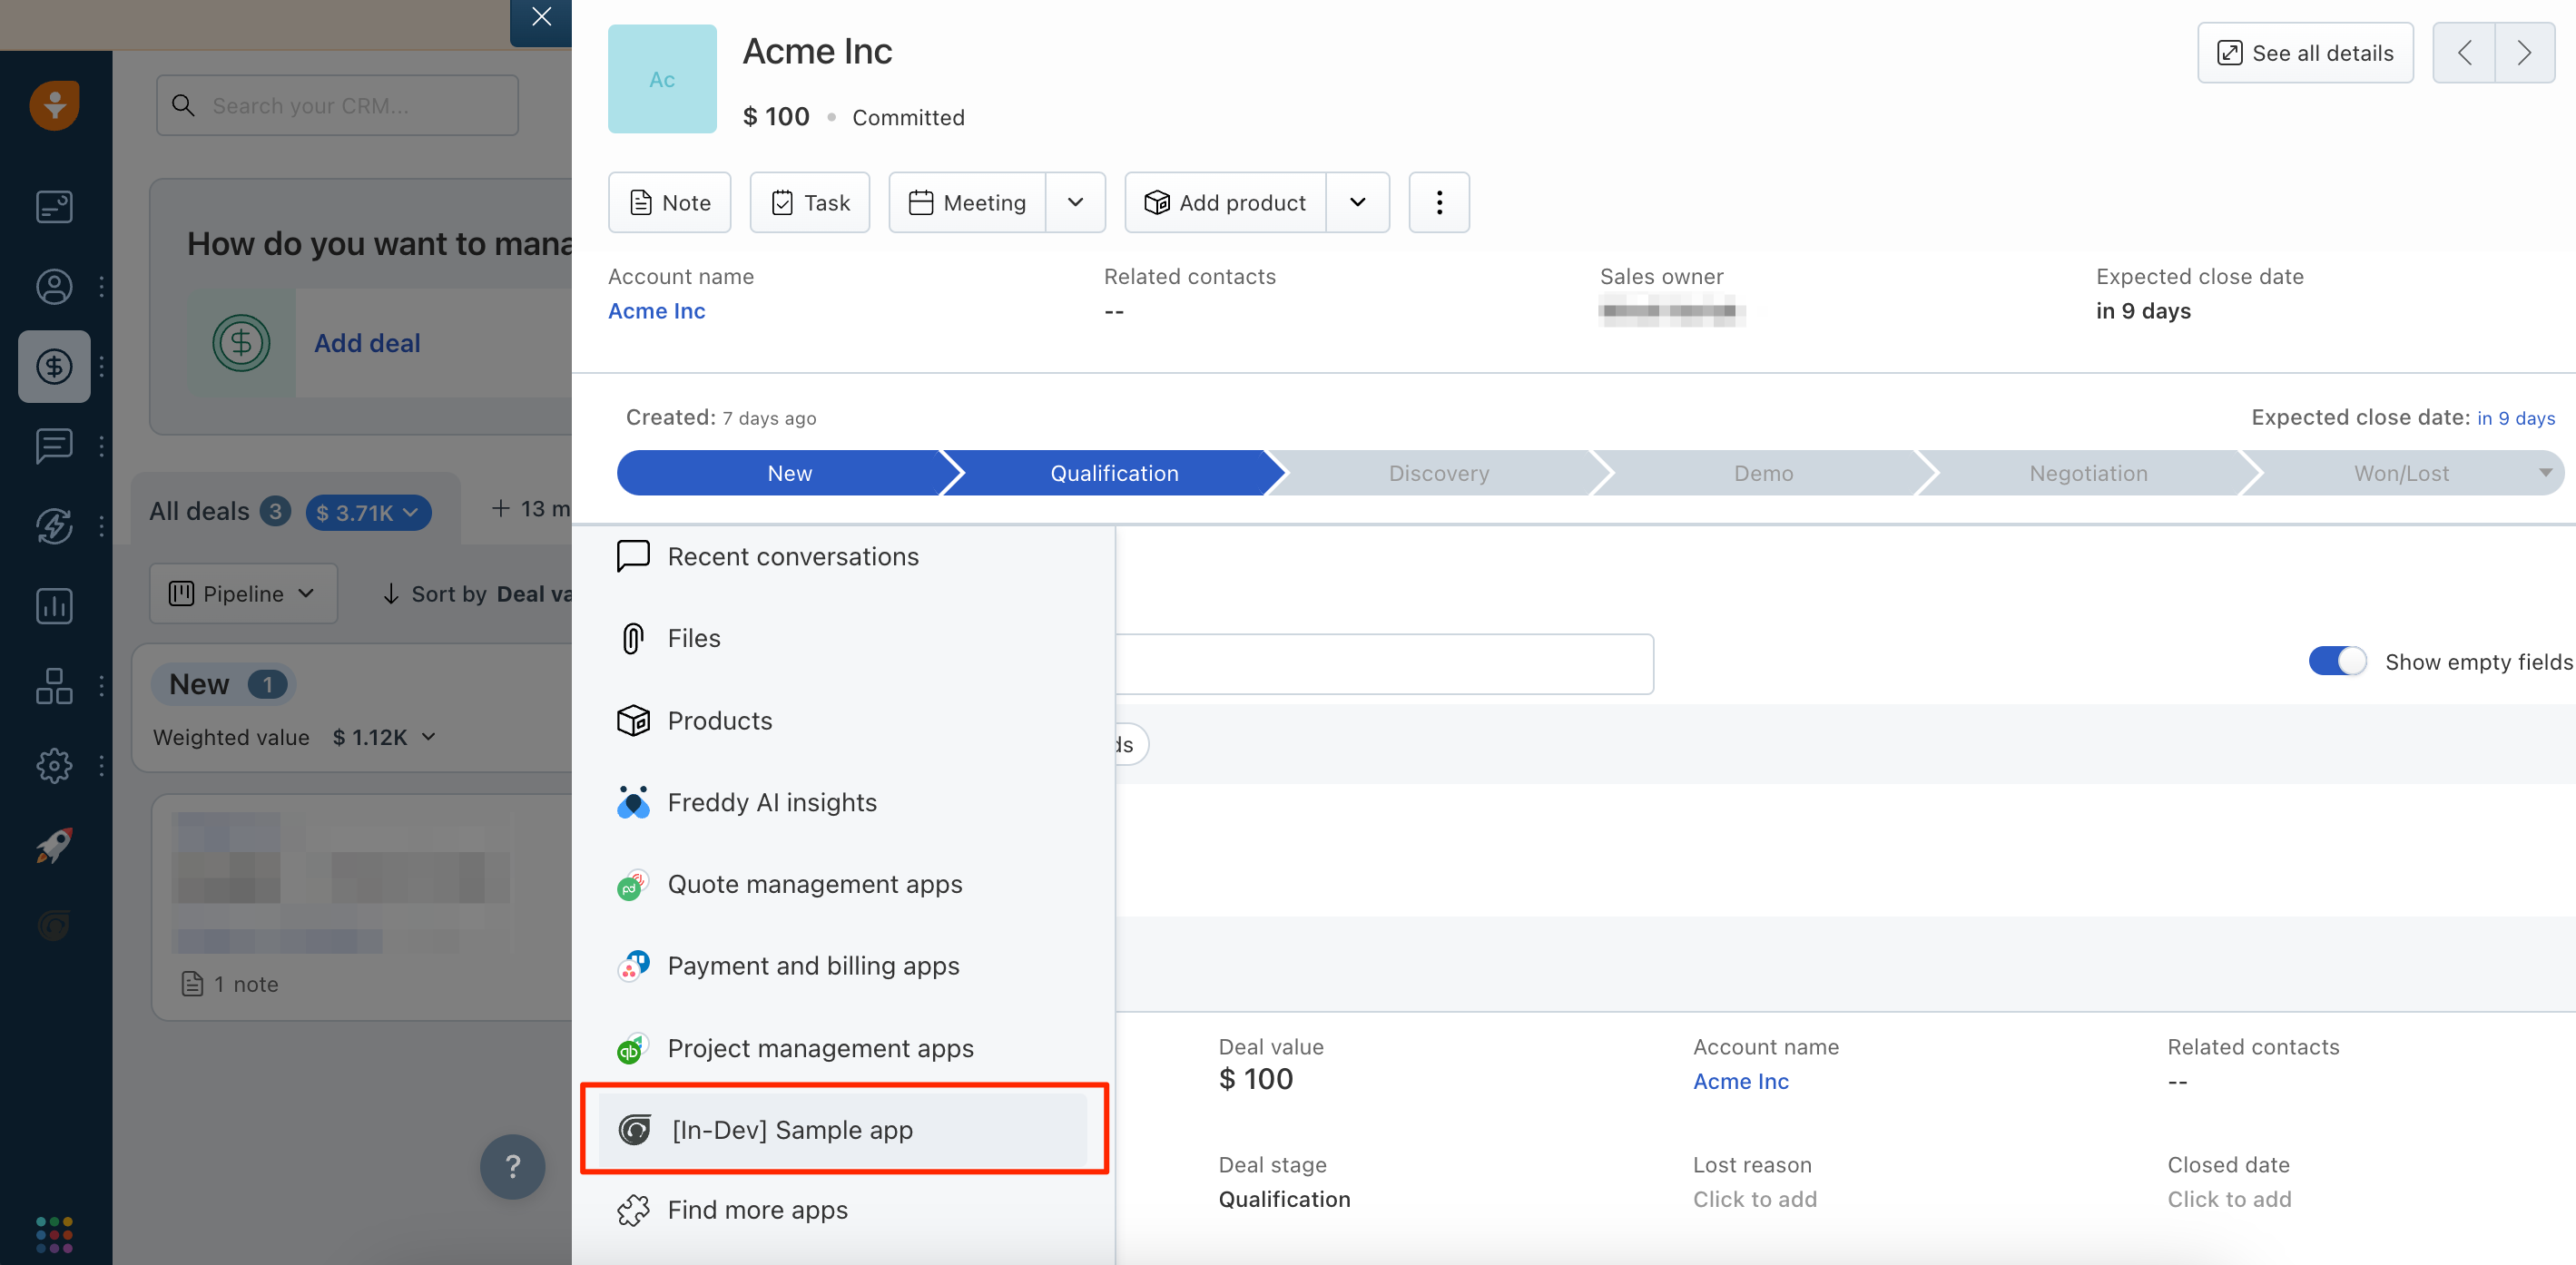Image resolution: width=2576 pixels, height=1265 pixels.
Task: Expand the $ 3.71K total value dropdown
Action: (x=368, y=512)
